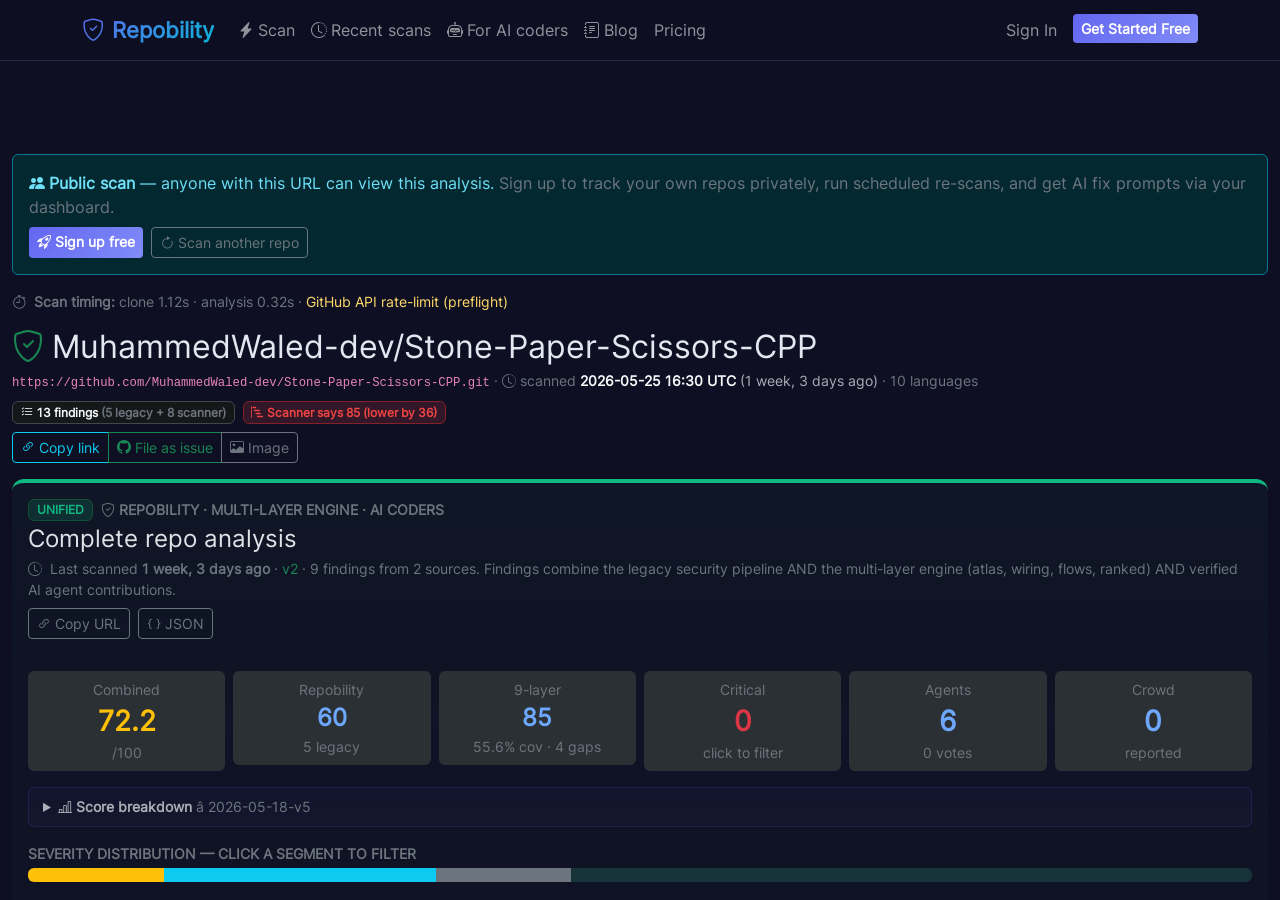Open the Pricing page
1280x900 pixels.
click(680, 30)
